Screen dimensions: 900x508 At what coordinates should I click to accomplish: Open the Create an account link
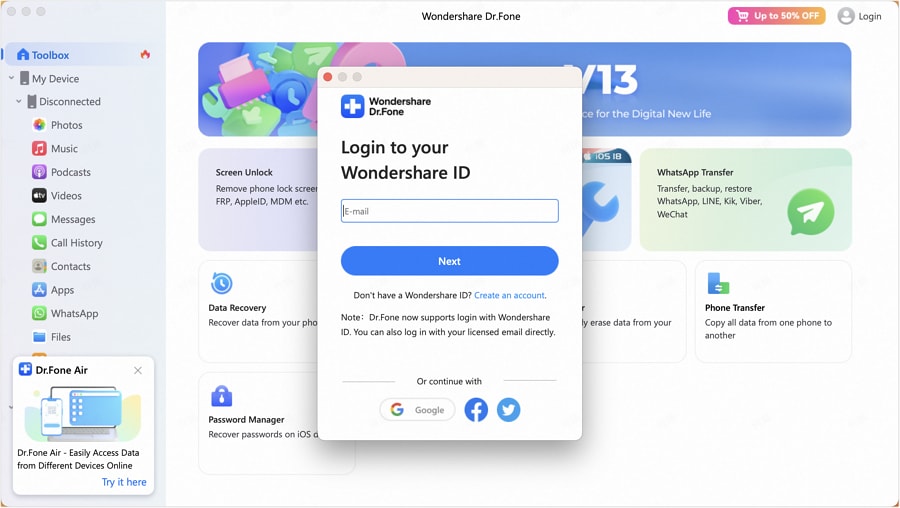click(509, 295)
